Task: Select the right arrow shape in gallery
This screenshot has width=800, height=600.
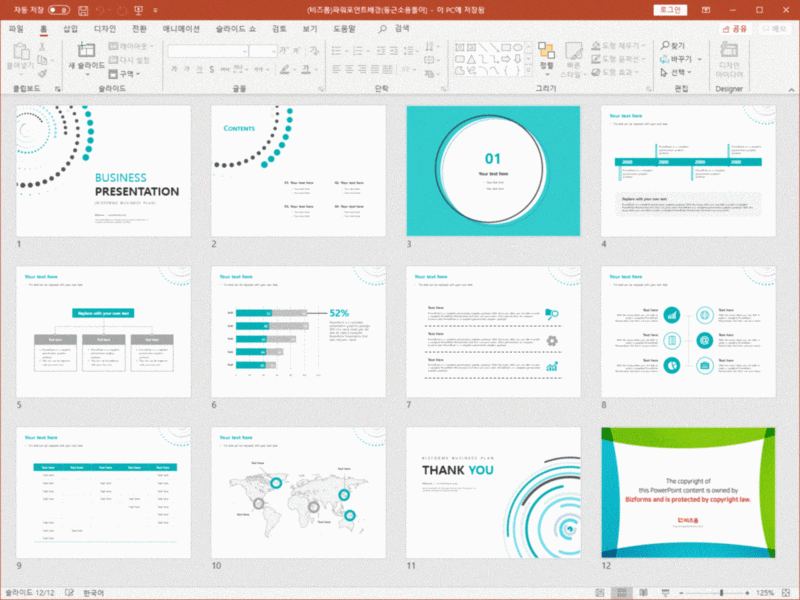Action: point(506,59)
